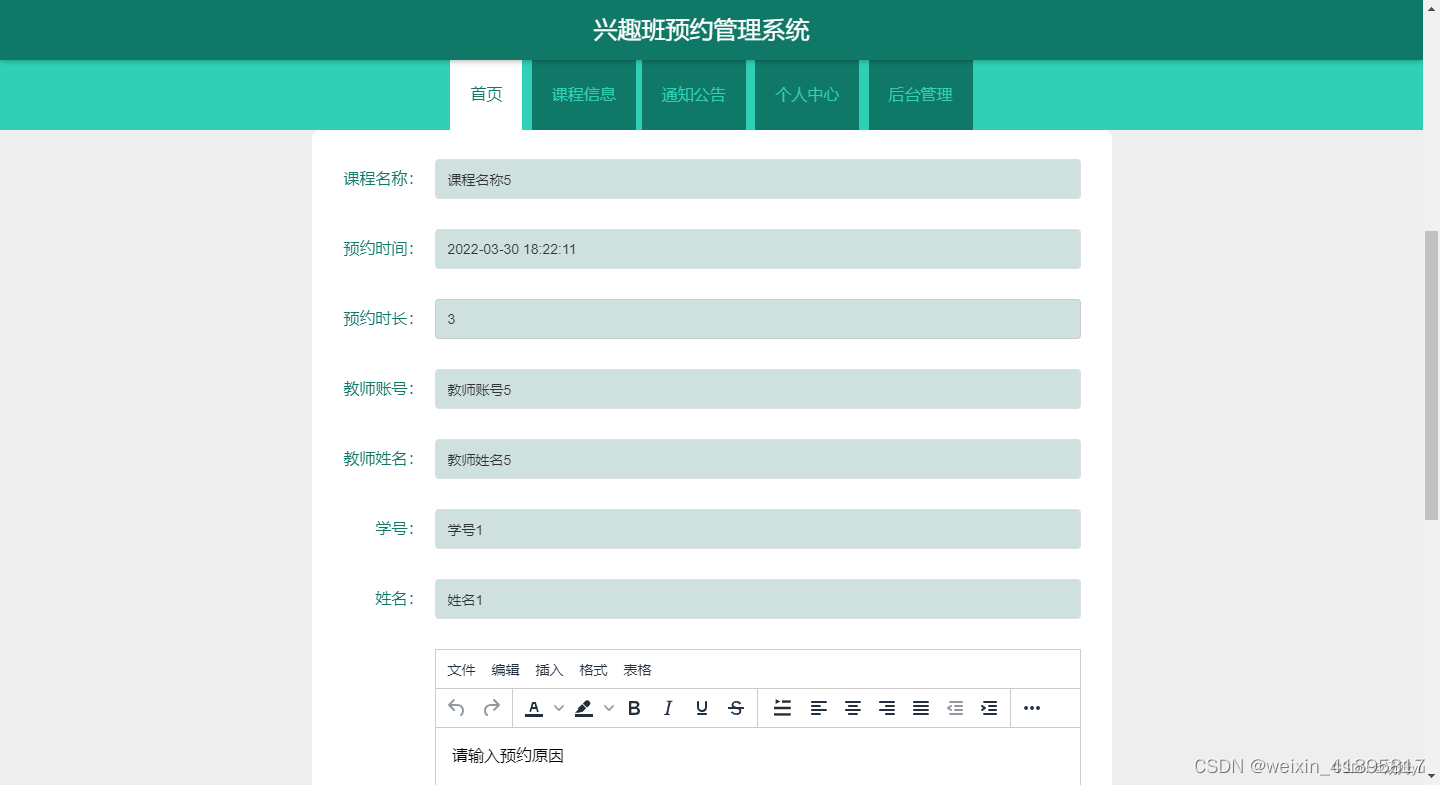Go to the 首页 tab

tap(486, 95)
